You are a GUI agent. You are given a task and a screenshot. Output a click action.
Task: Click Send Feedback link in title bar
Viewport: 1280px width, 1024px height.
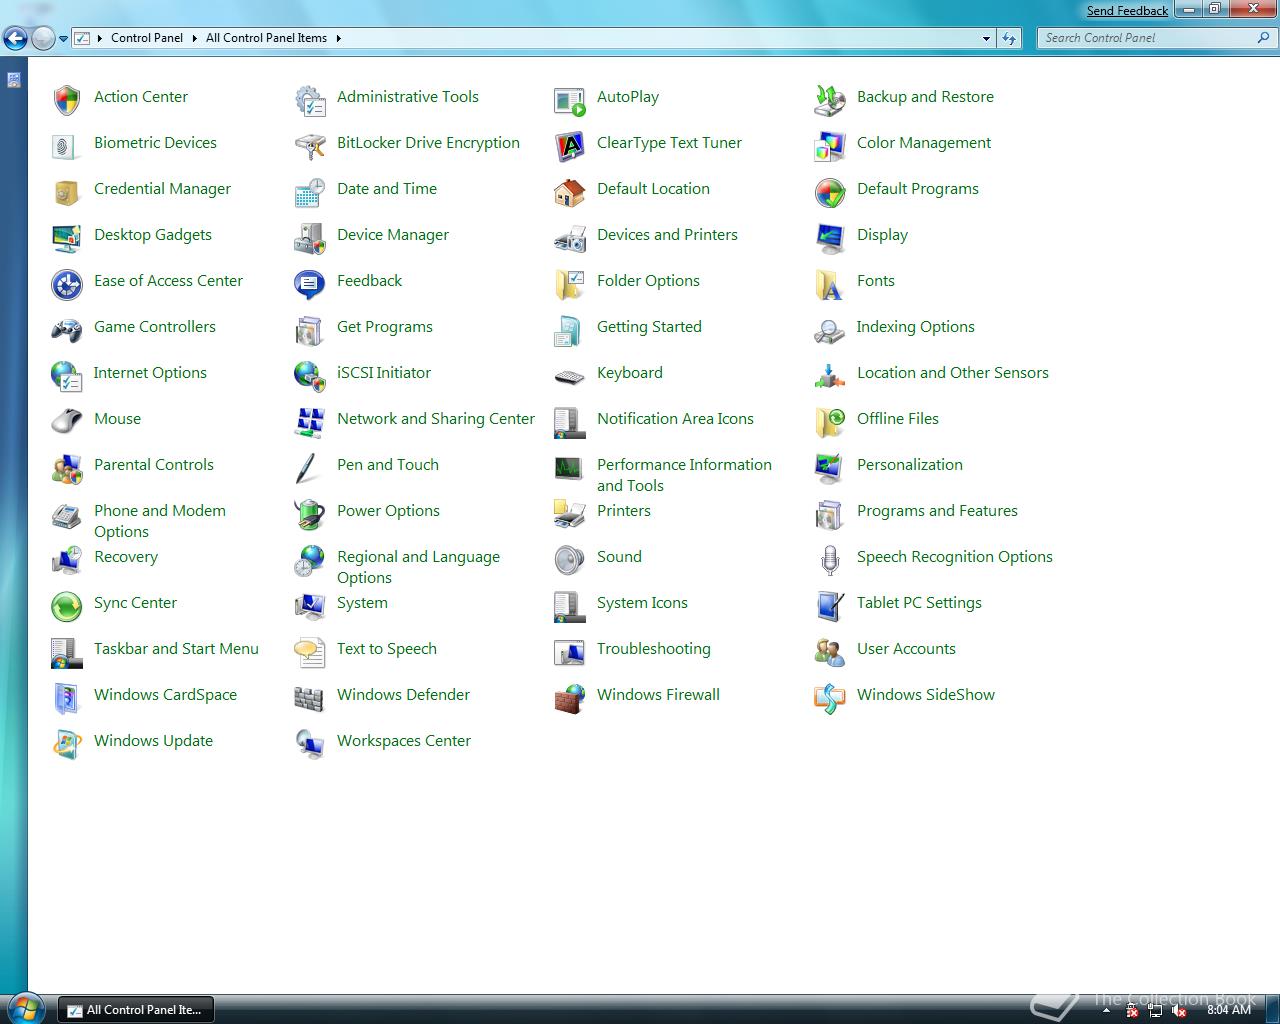tap(1127, 10)
